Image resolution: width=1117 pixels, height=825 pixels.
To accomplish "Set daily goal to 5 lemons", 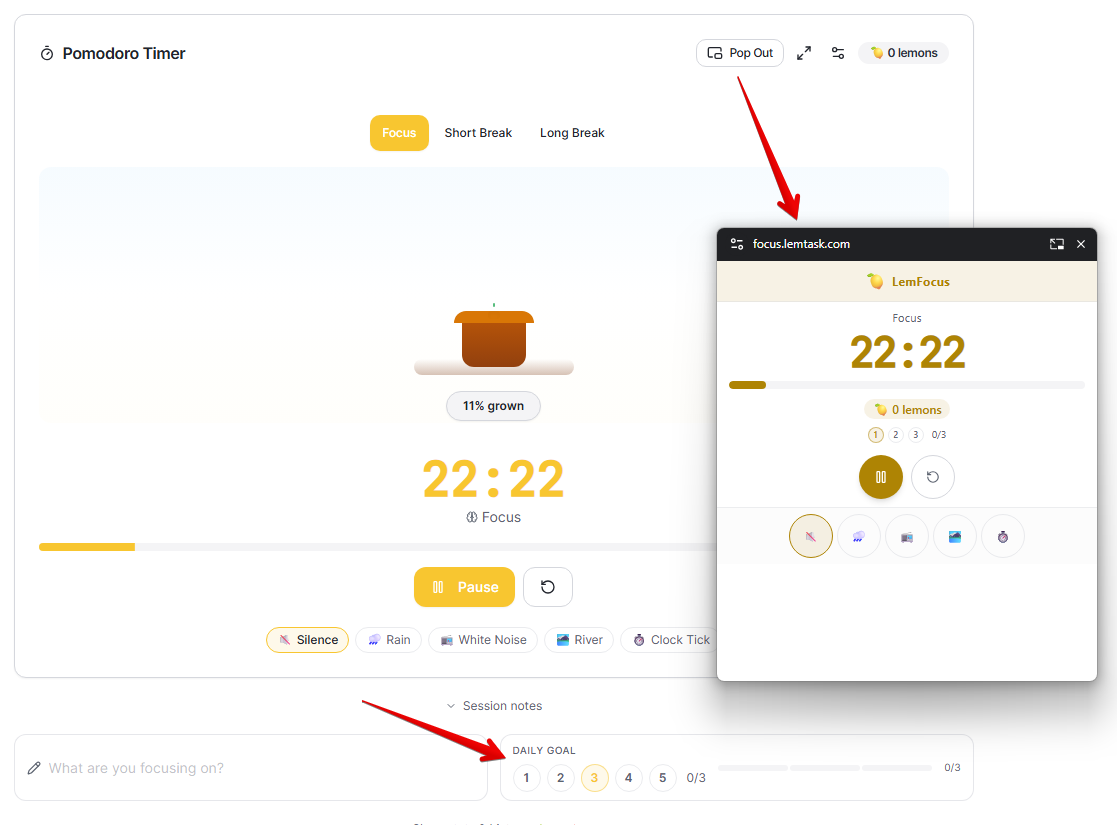I will (662, 777).
